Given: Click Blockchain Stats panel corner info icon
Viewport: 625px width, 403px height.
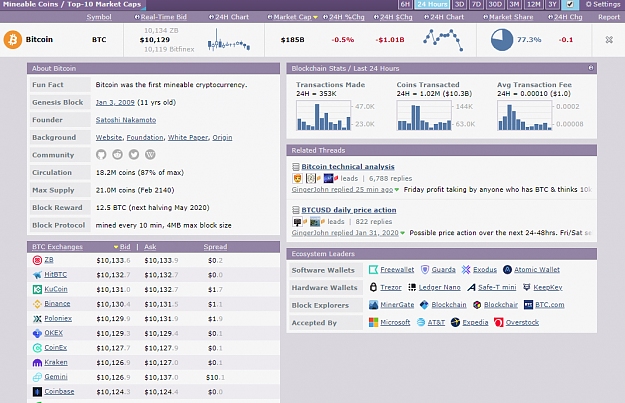Looking at the screenshot, I should [x=591, y=68].
